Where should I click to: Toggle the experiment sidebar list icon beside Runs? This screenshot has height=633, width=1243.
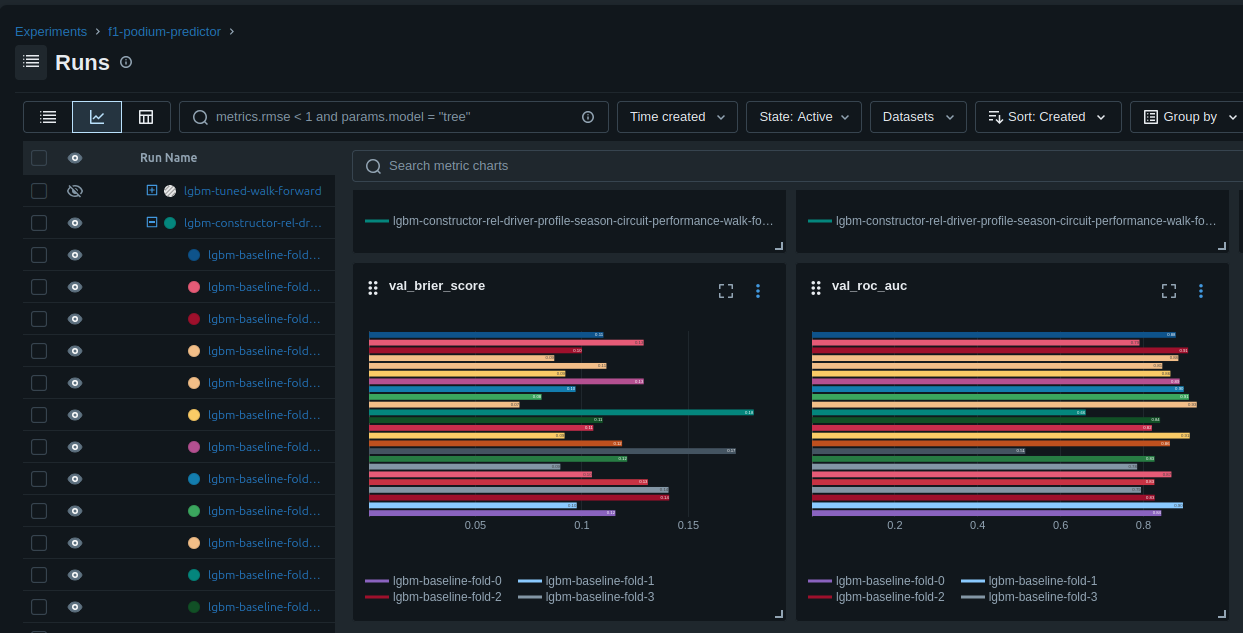(x=31, y=62)
